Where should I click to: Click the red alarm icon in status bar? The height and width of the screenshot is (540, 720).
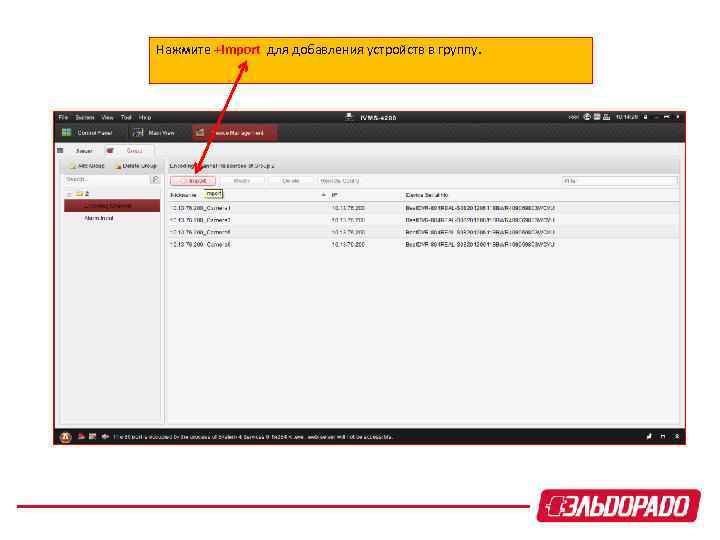click(81, 437)
